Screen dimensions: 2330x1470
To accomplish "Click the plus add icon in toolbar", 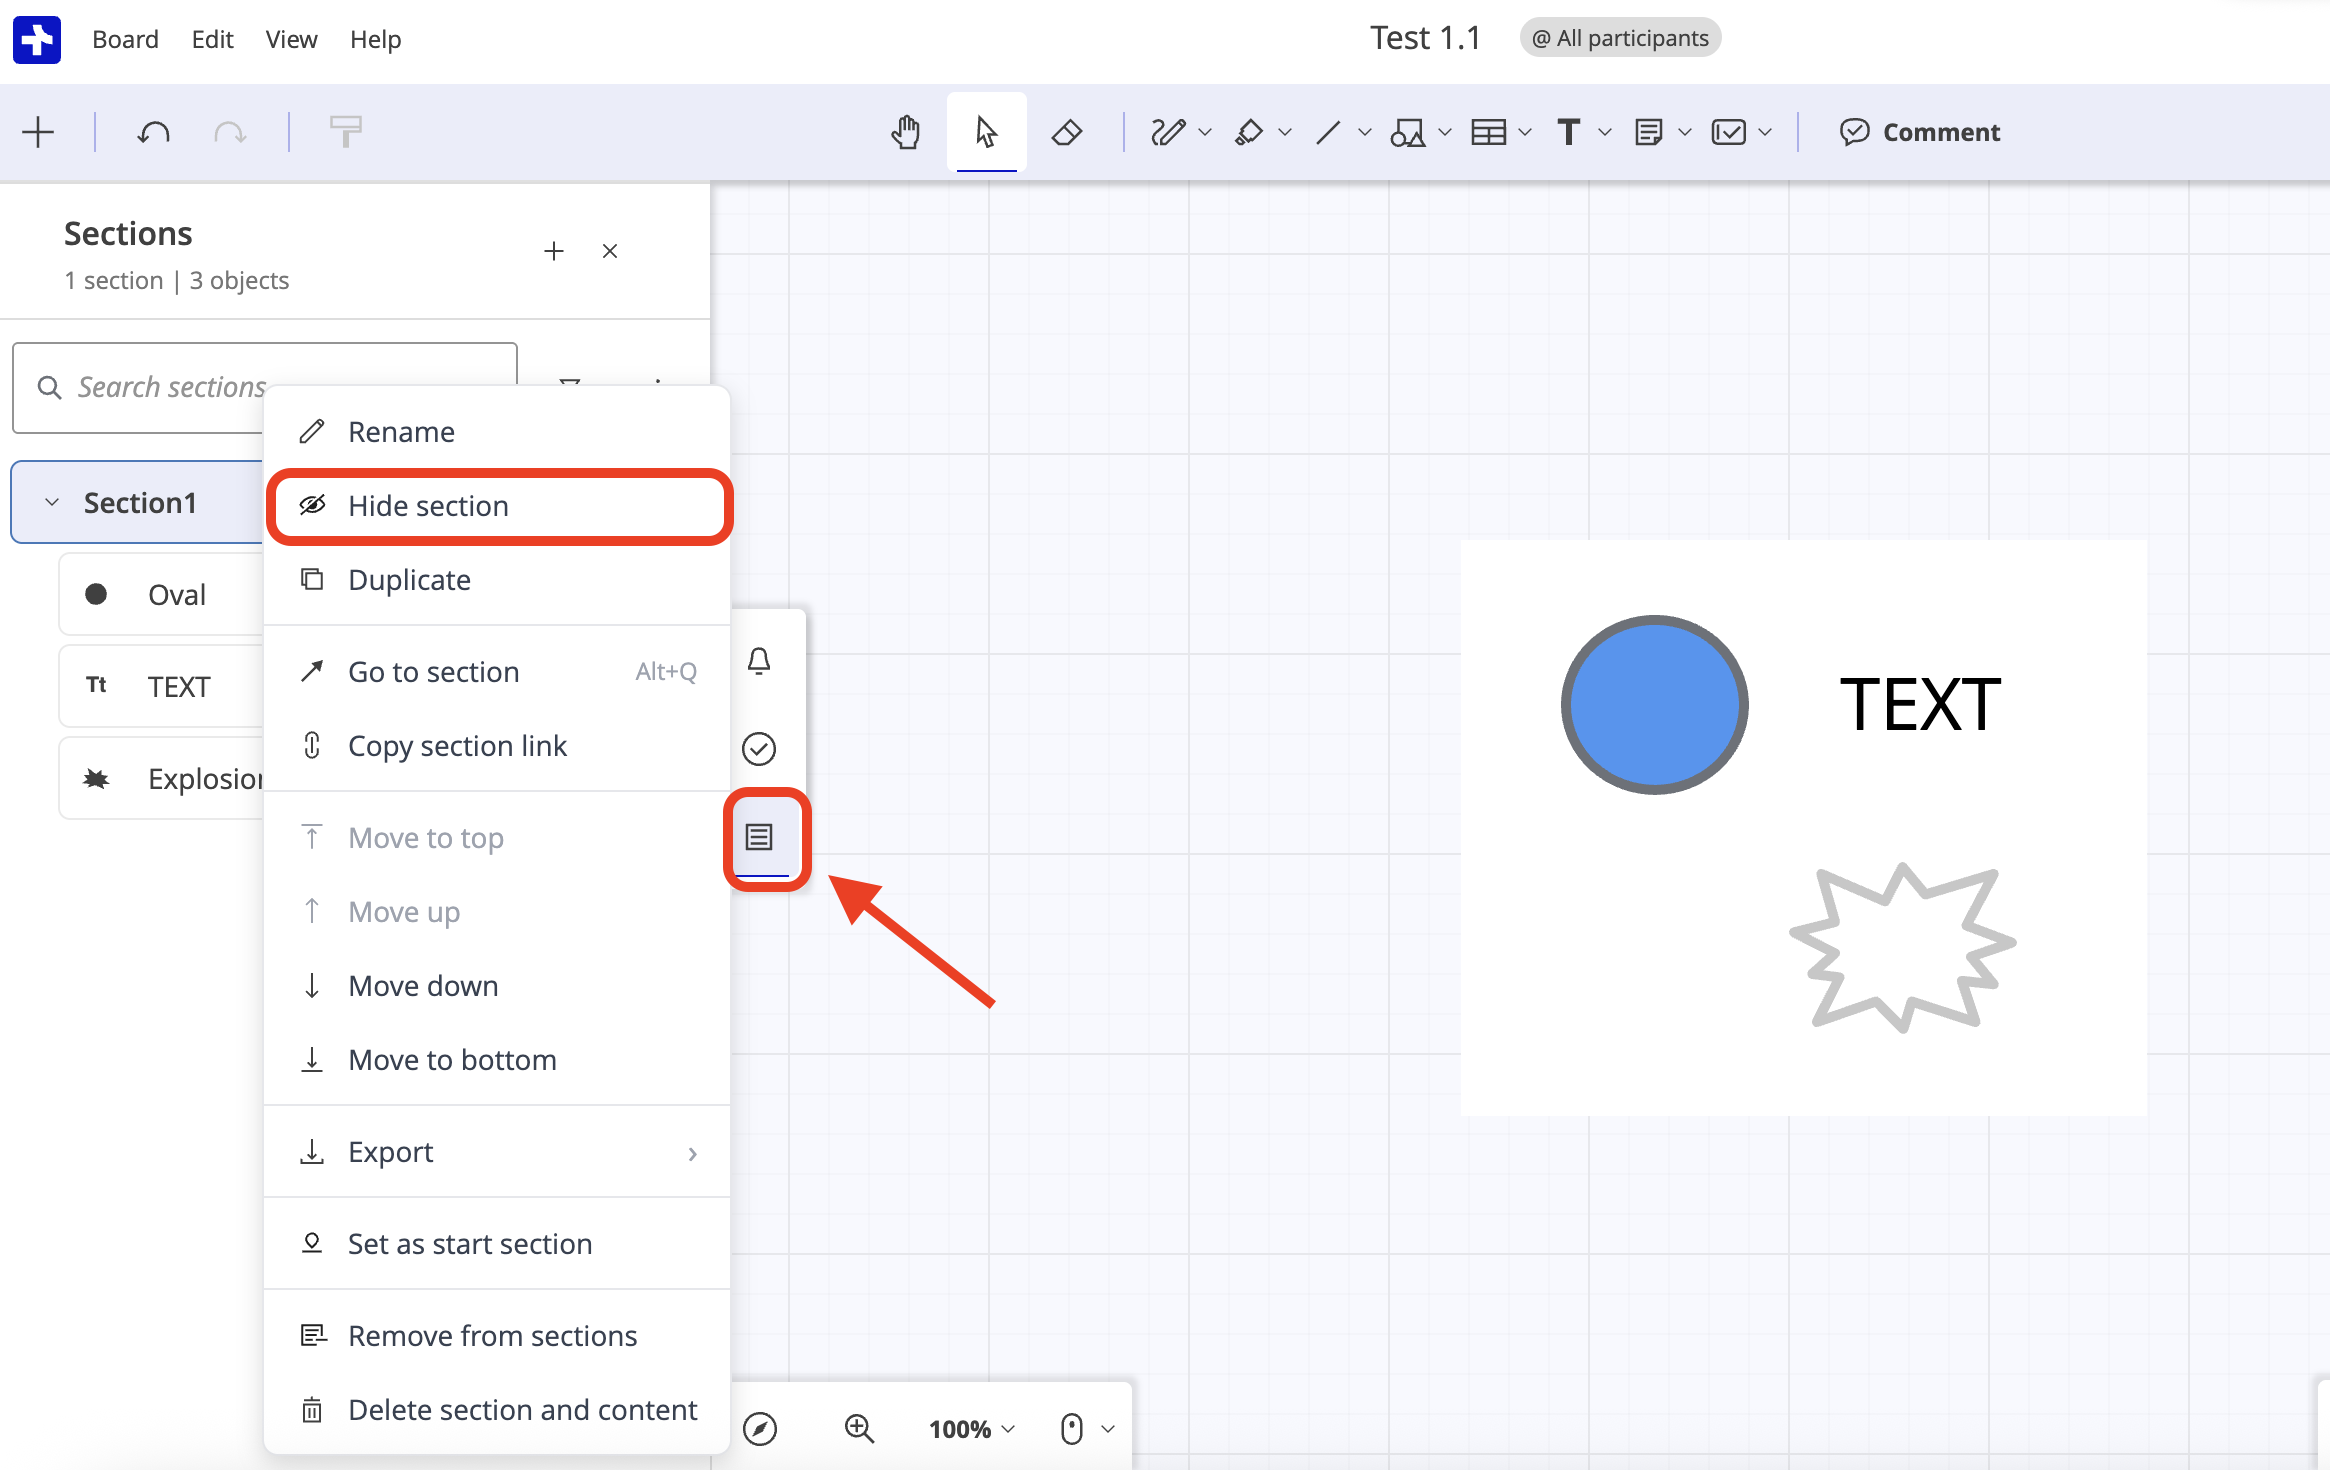I will click(x=38, y=132).
